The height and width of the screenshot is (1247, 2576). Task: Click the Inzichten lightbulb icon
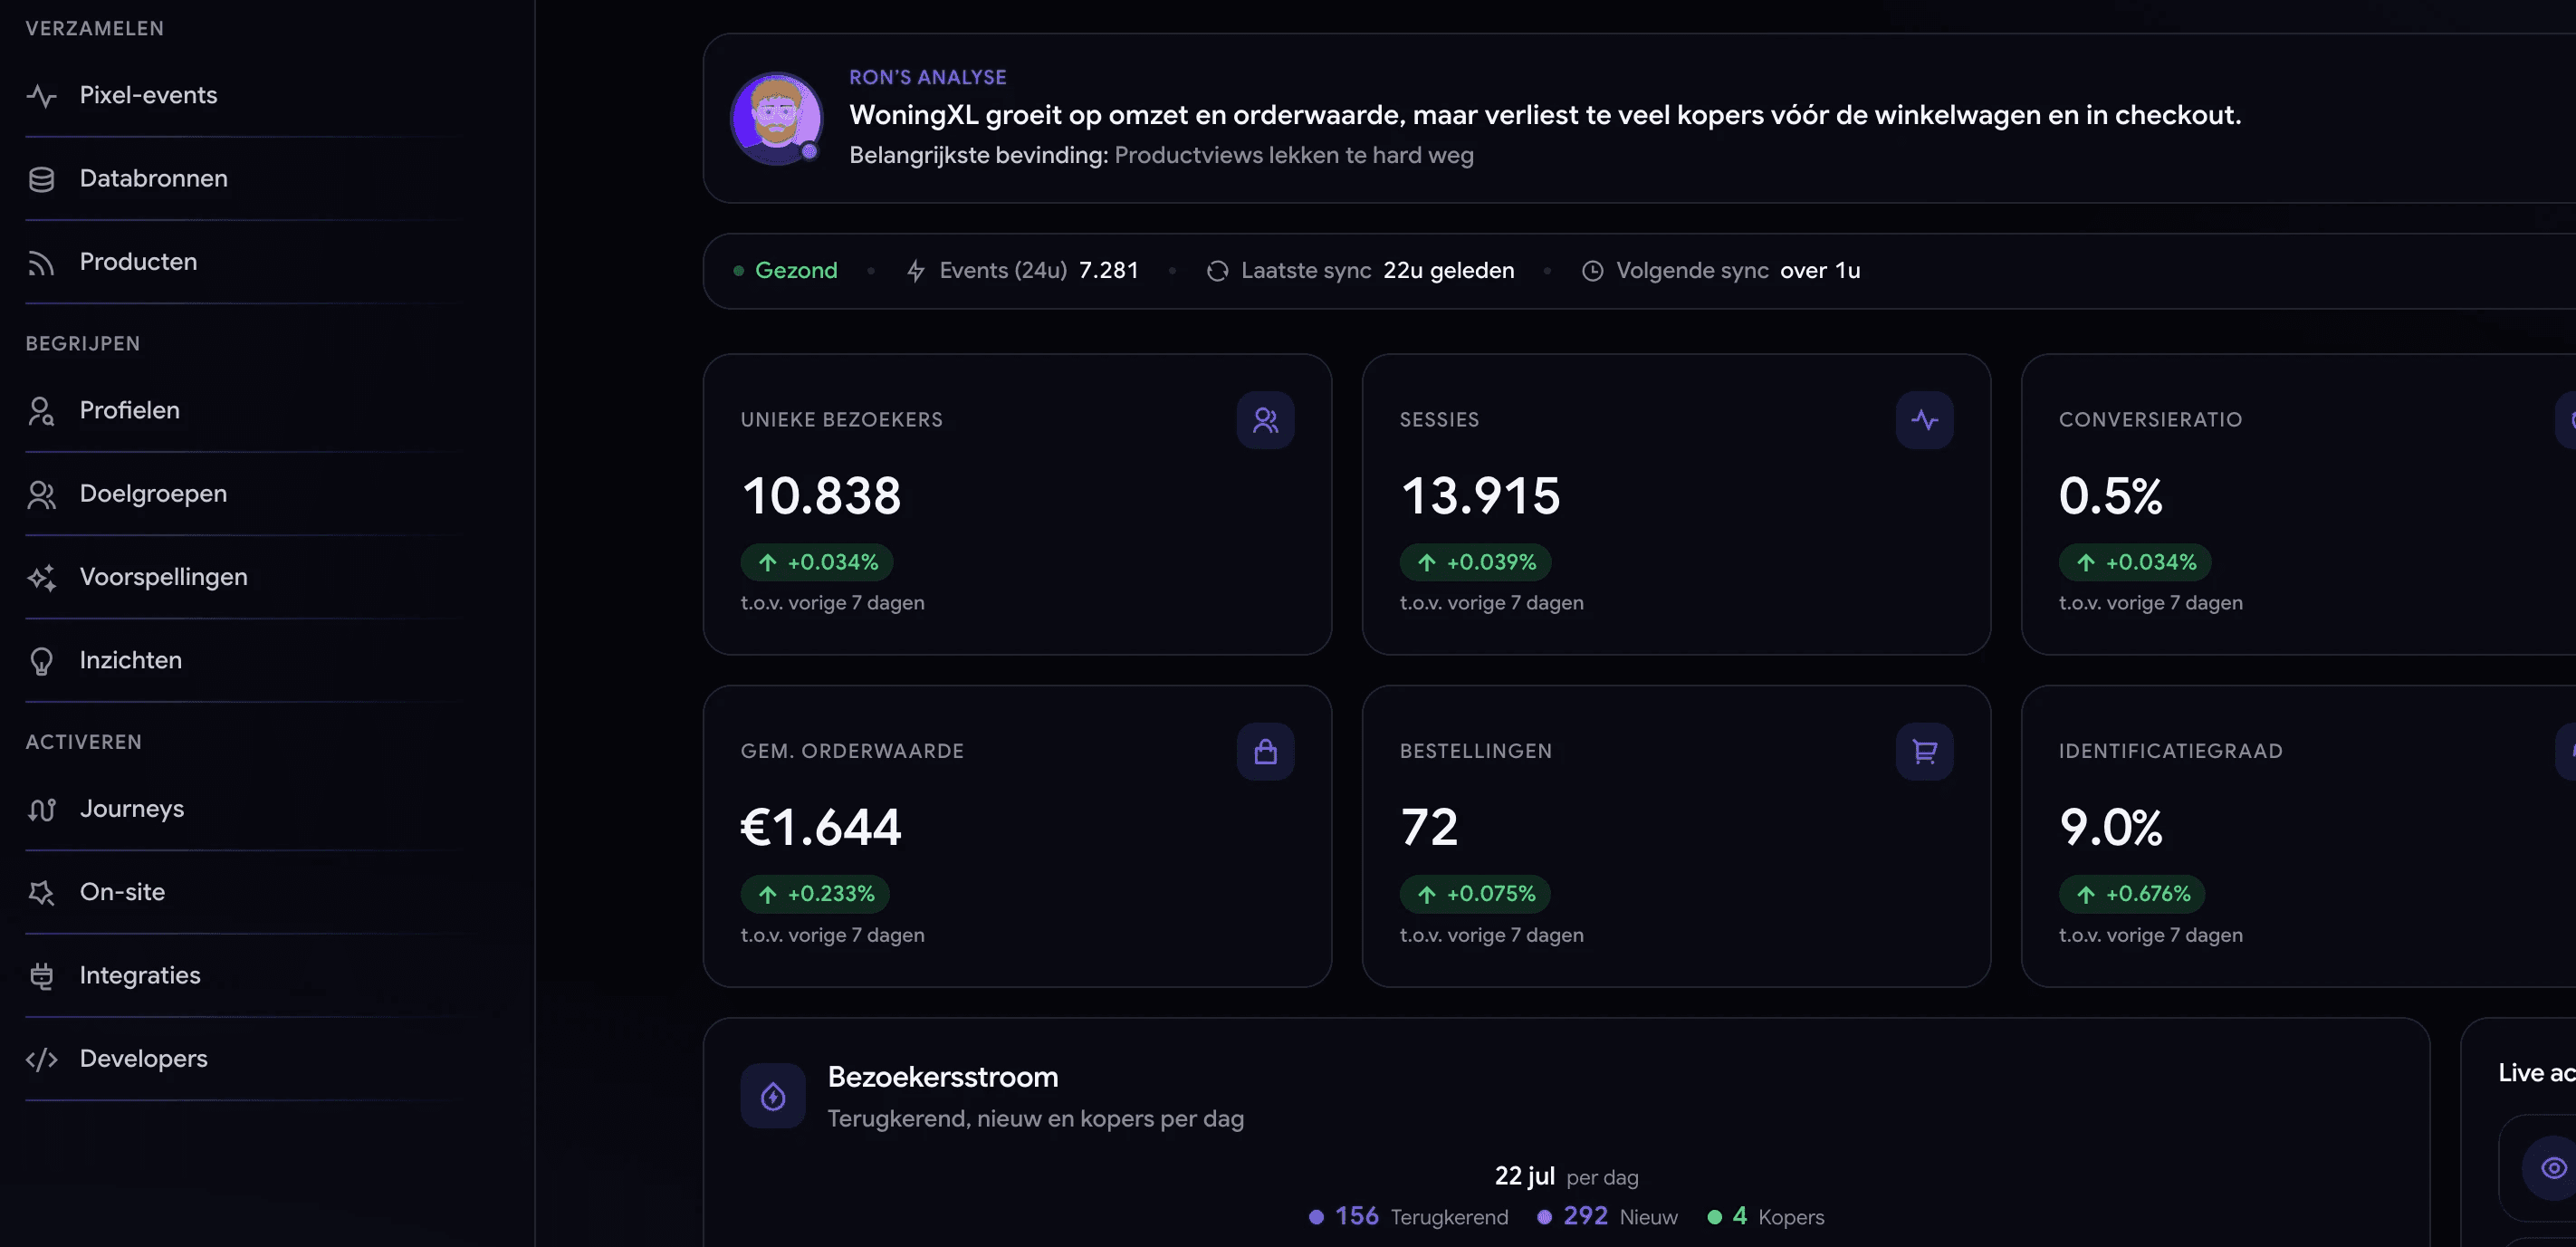(41, 661)
